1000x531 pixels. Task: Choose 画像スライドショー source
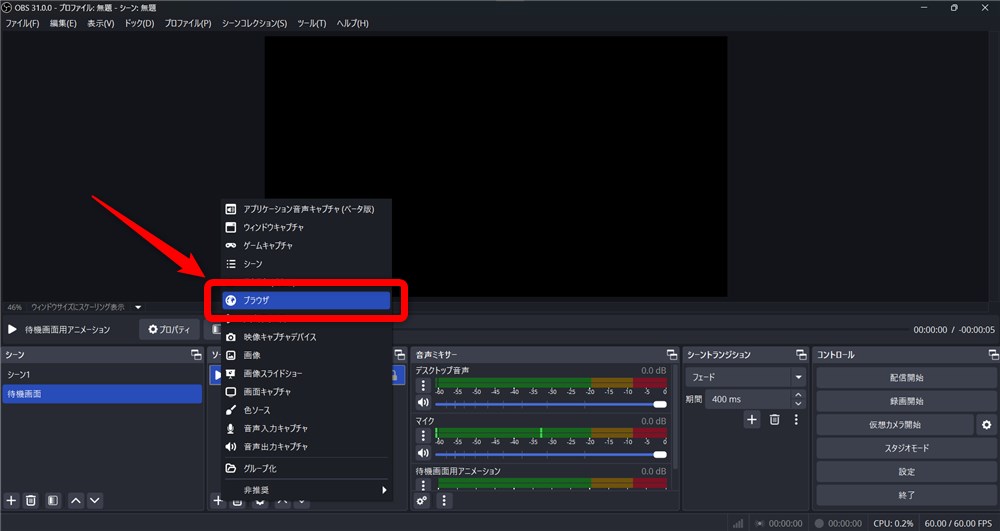pyautogui.click(x=306, y=374)
